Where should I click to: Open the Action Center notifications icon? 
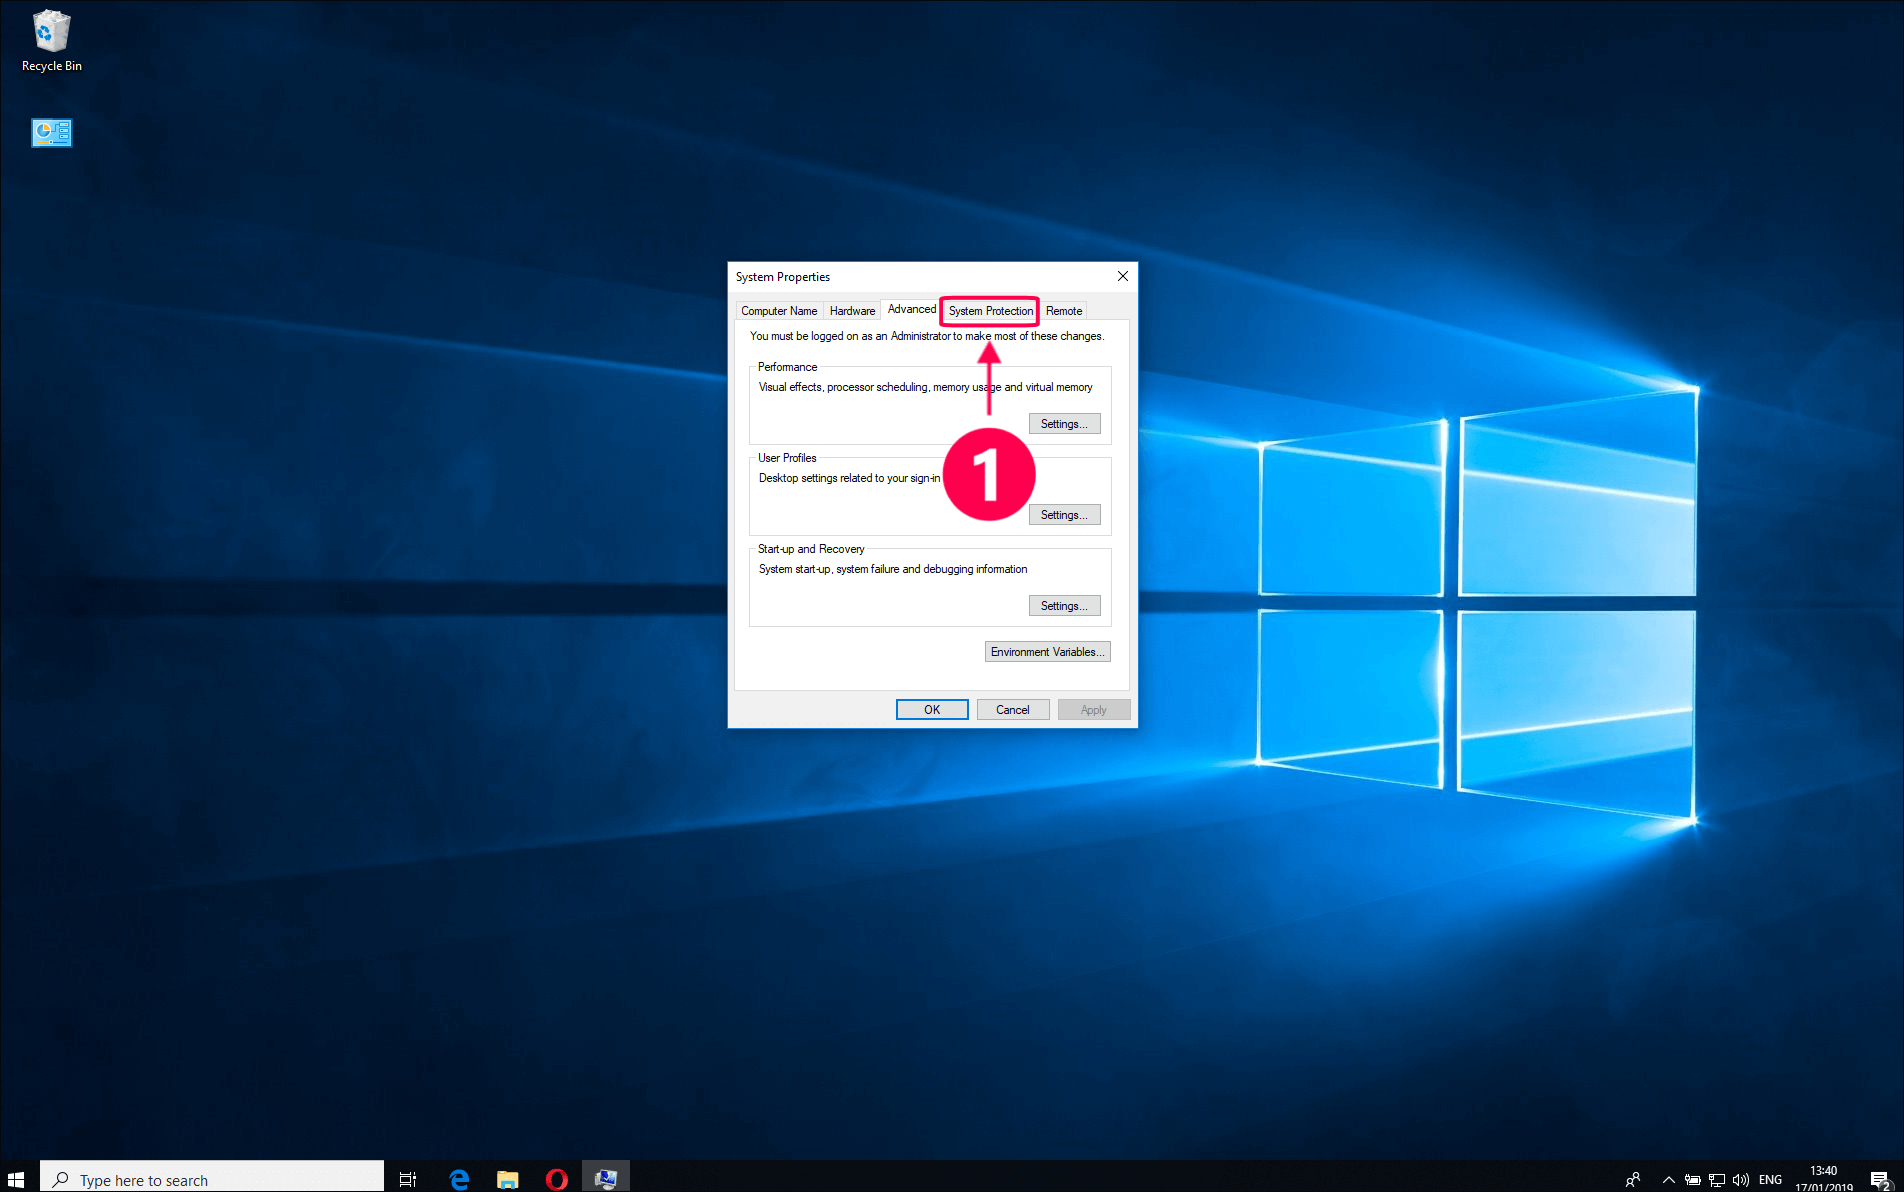1879,1179
